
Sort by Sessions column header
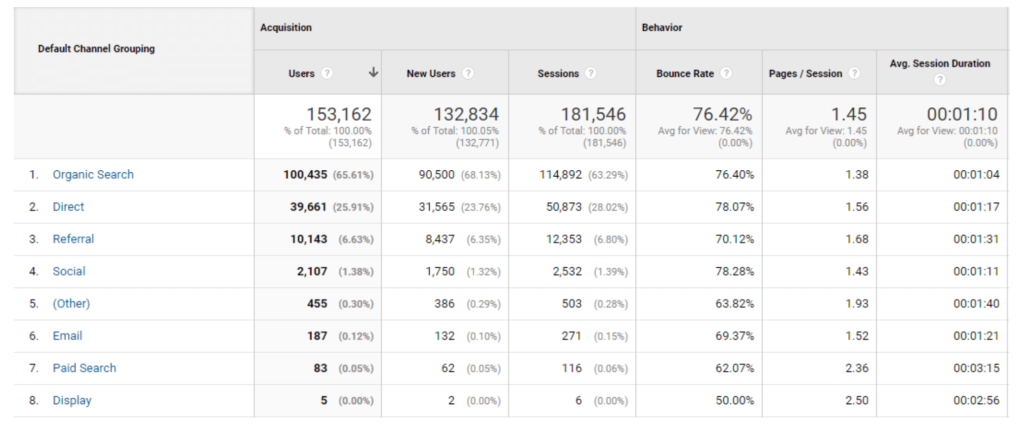click(558, 74)
